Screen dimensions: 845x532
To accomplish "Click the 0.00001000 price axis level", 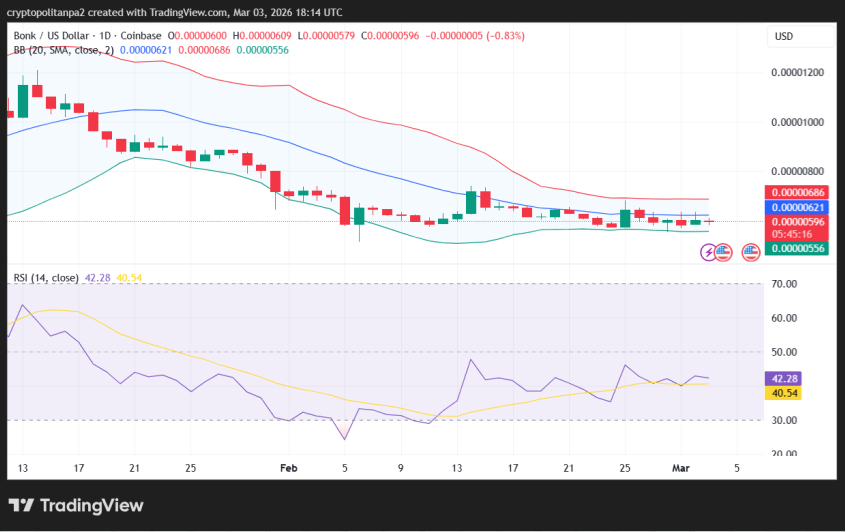I will [799, 122].
